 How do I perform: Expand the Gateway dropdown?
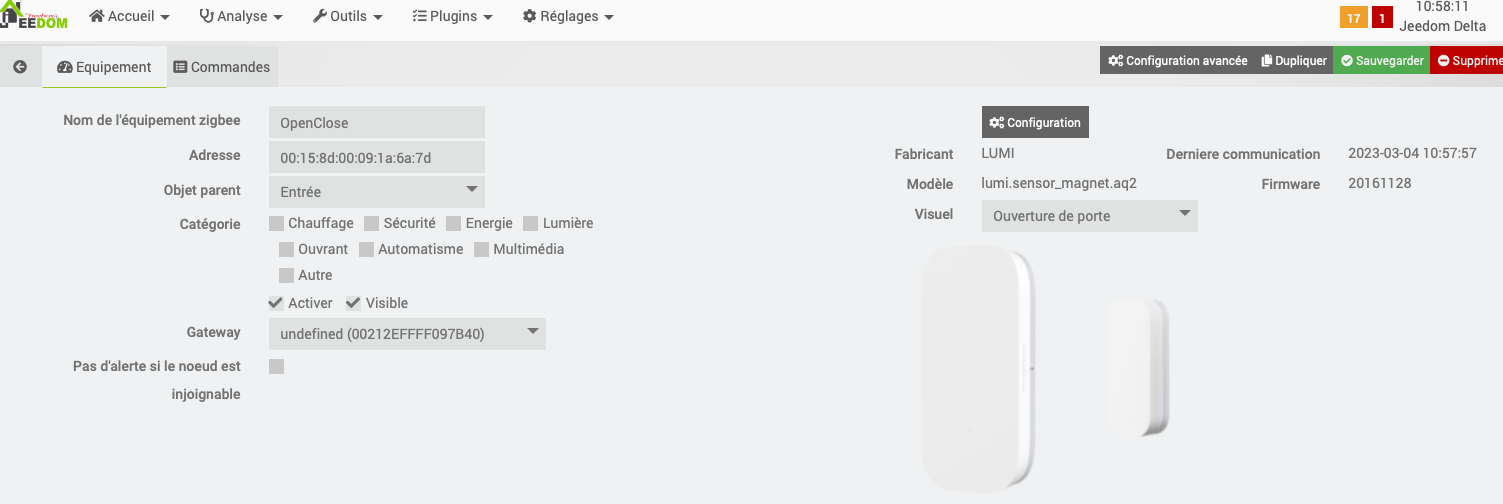(x=407, y=334)
